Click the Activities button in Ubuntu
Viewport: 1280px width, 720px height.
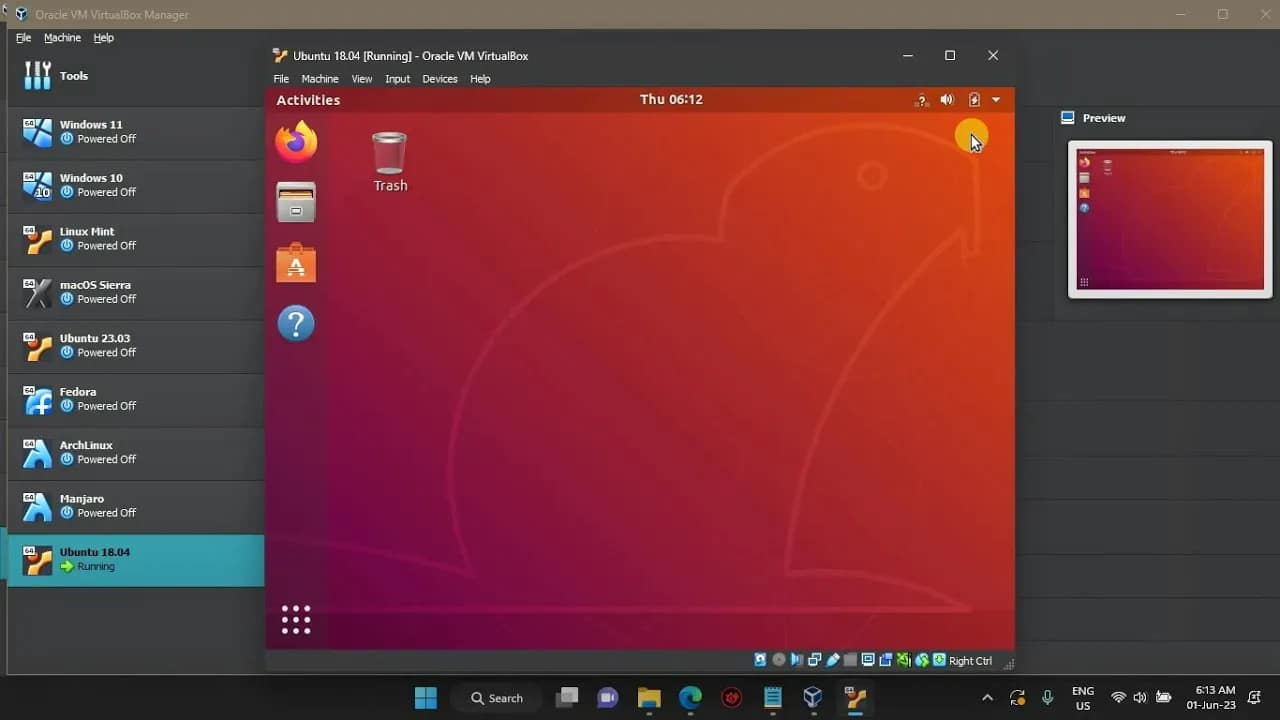pyautogui.click(x=307, y=100)
